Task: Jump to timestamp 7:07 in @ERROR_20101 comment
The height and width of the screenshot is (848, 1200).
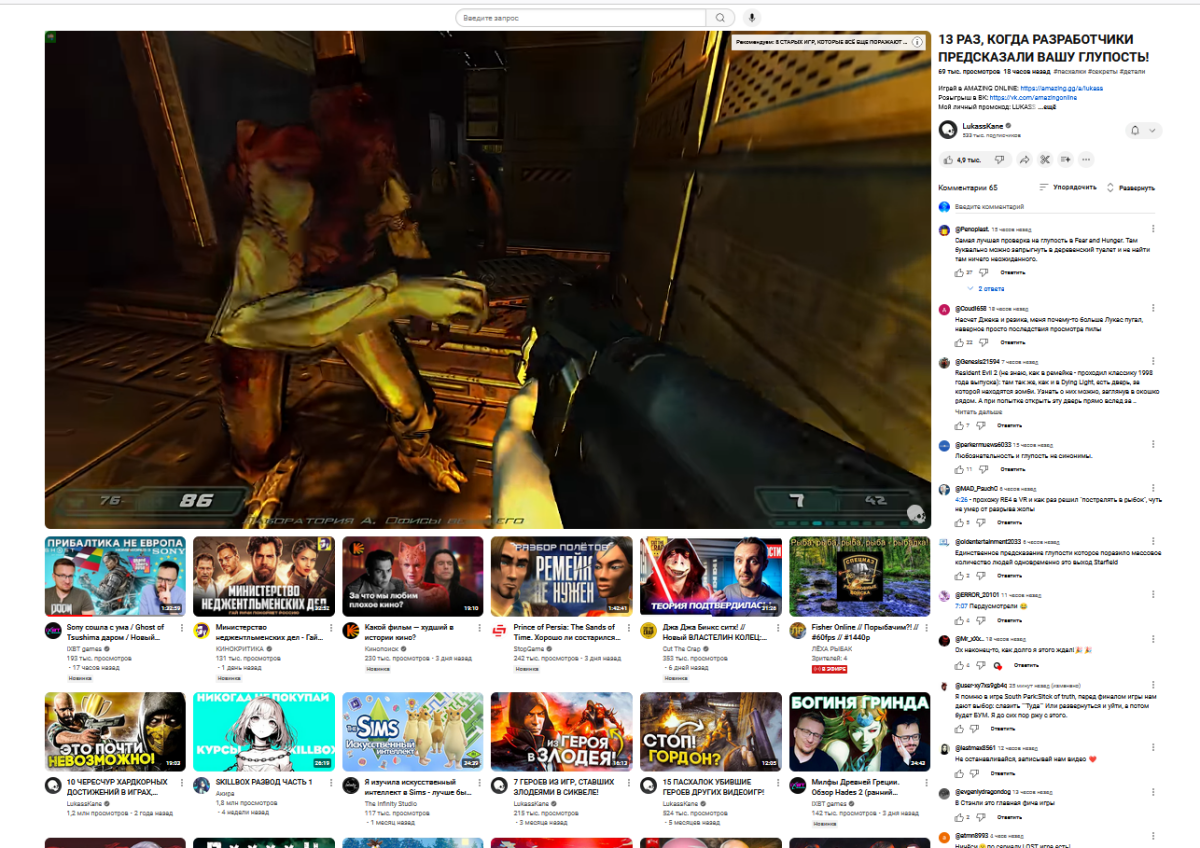Action: click(961, 606)
